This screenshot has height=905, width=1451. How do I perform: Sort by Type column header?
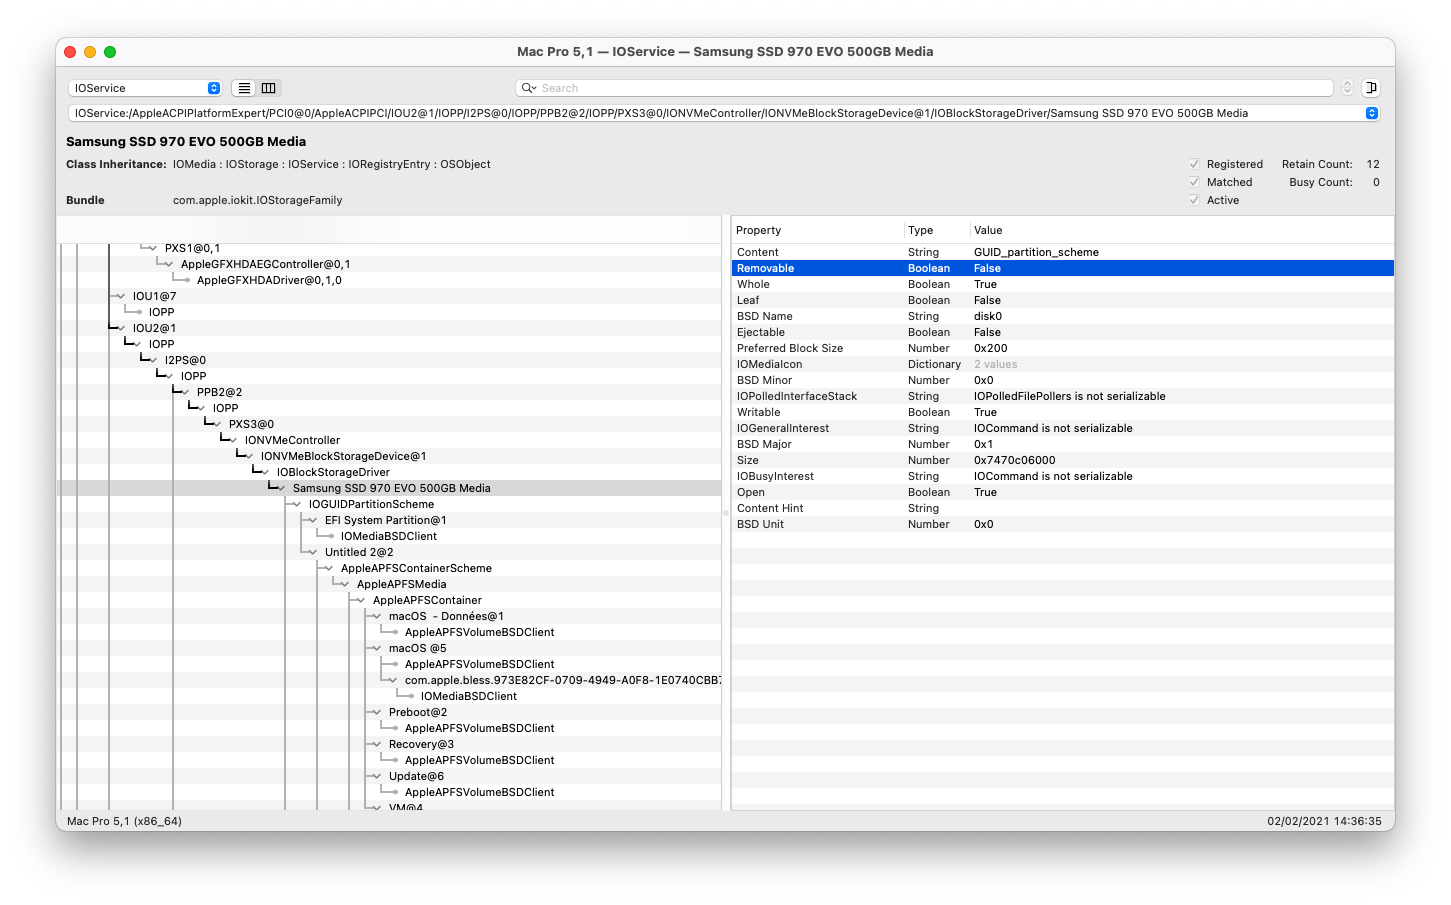tap(937, 230)
